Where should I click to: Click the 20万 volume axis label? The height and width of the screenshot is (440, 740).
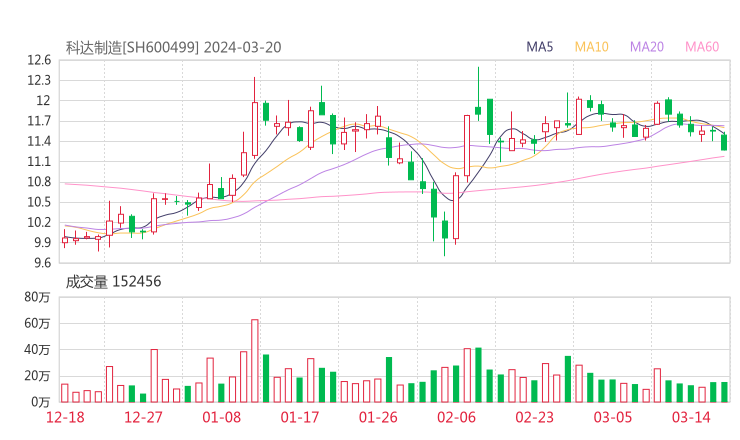pyautogui.click(x=37, y=376)
